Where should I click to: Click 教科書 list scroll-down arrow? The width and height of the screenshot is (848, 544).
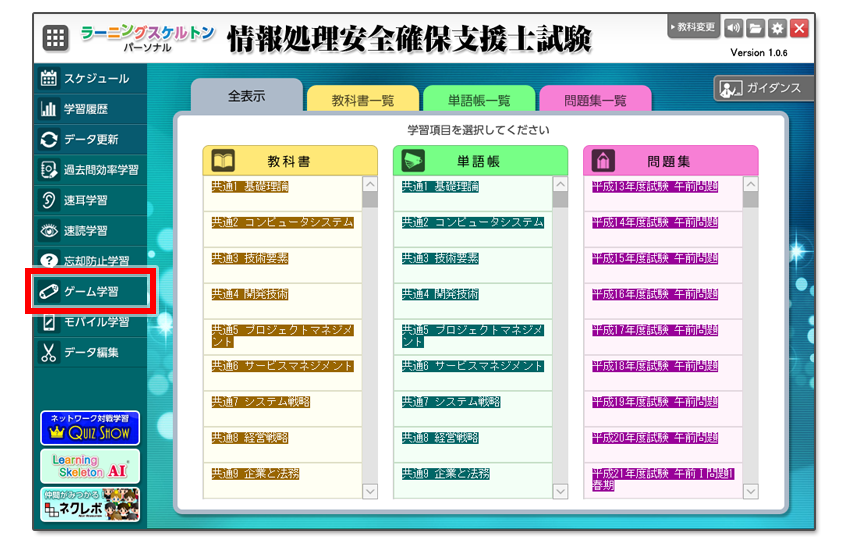(x=370, y=491)
